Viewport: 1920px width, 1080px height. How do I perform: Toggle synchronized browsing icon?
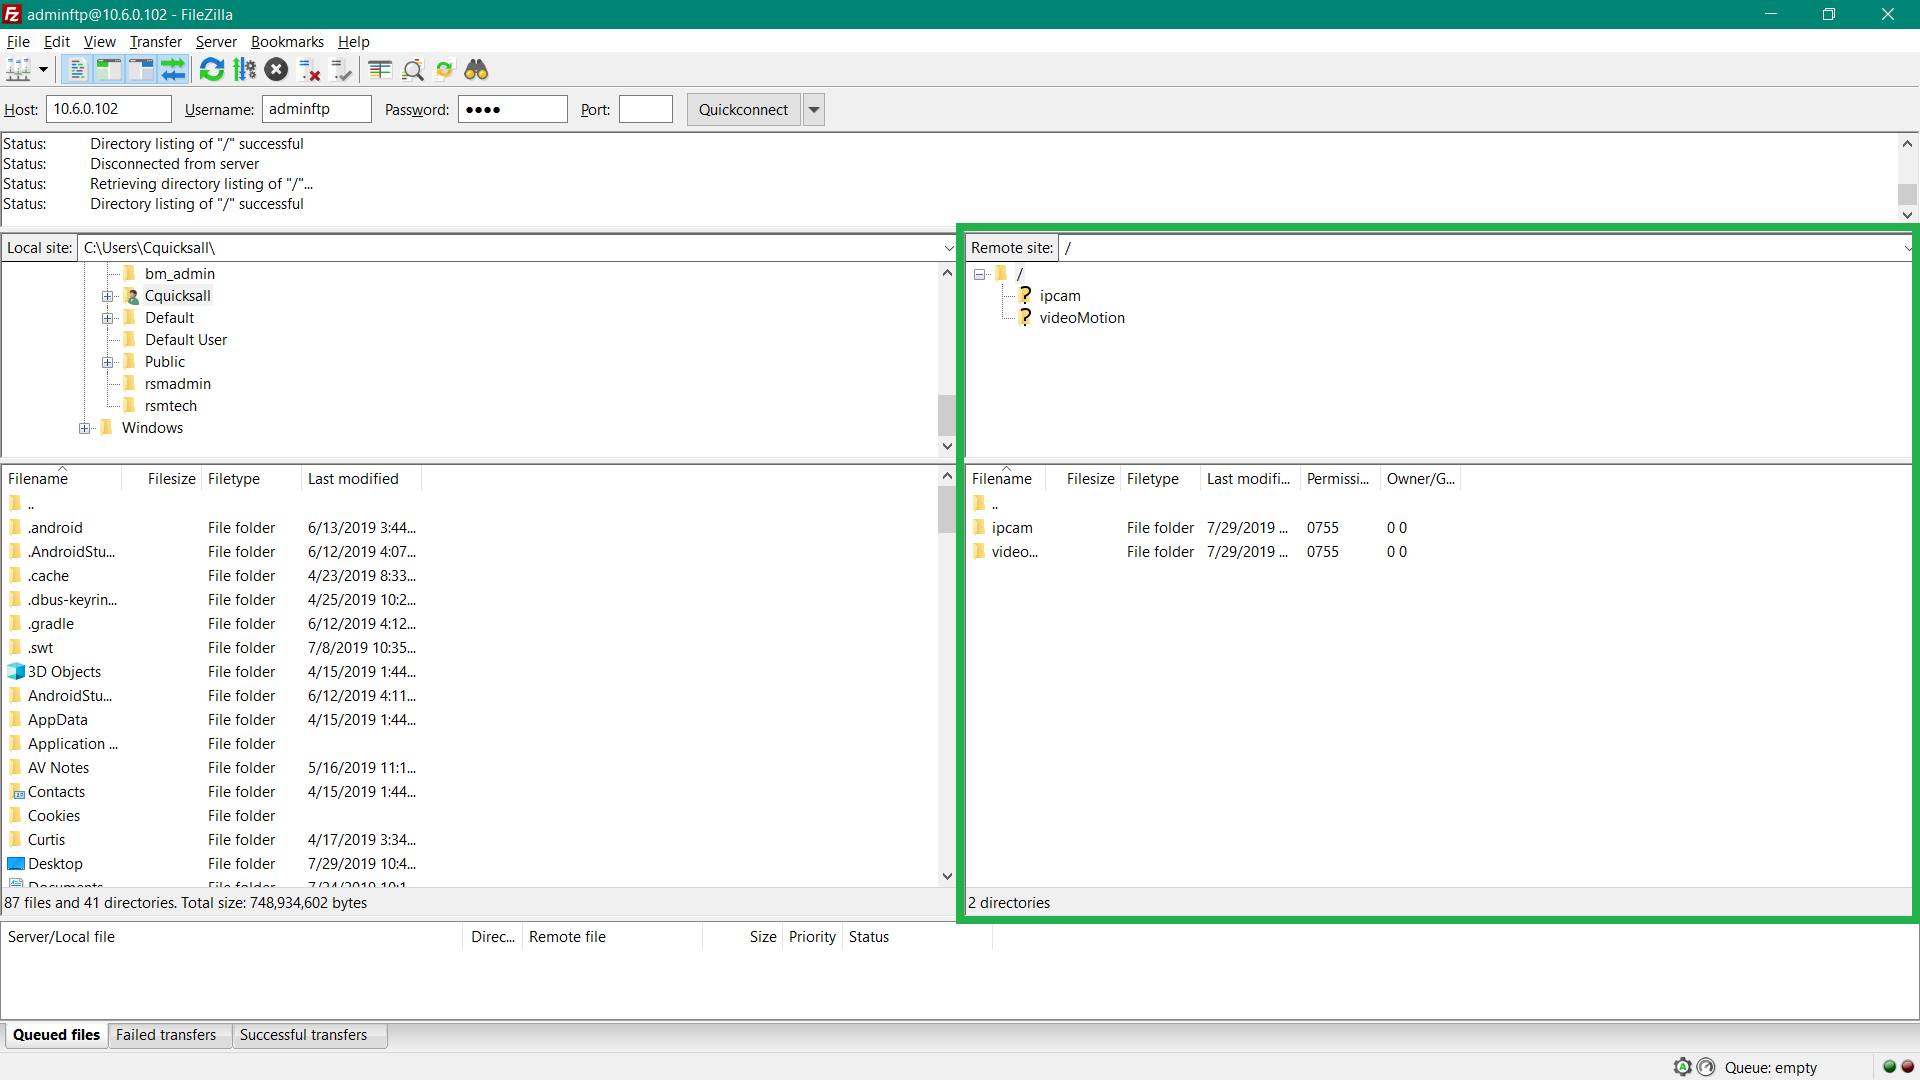click(x=445, y=70)
